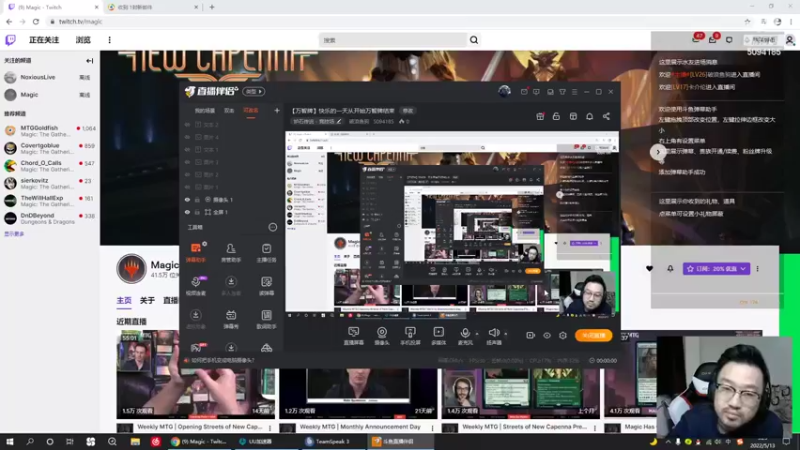Open the 主播任务 streamer task tool
This screenshot has width=800, height=450.
pyautogui.click(x=266, y=253)
